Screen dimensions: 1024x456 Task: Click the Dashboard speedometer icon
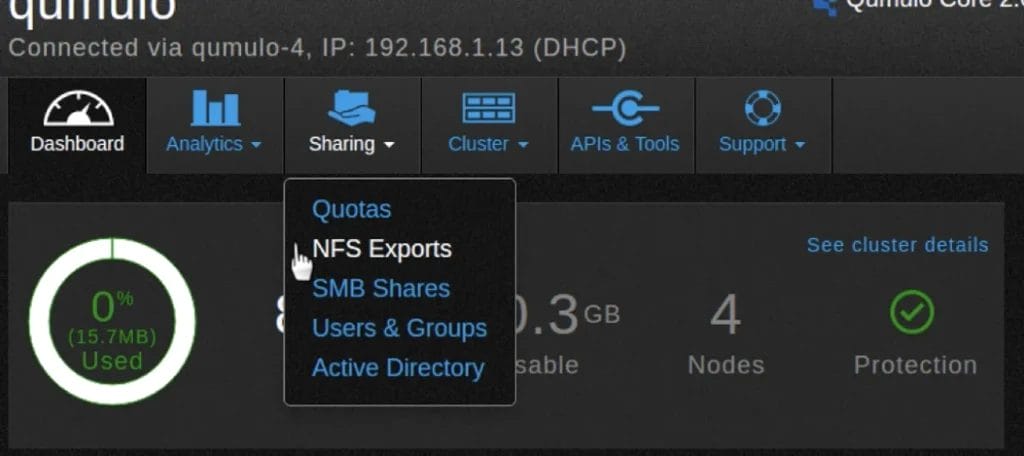coord(77,108)
